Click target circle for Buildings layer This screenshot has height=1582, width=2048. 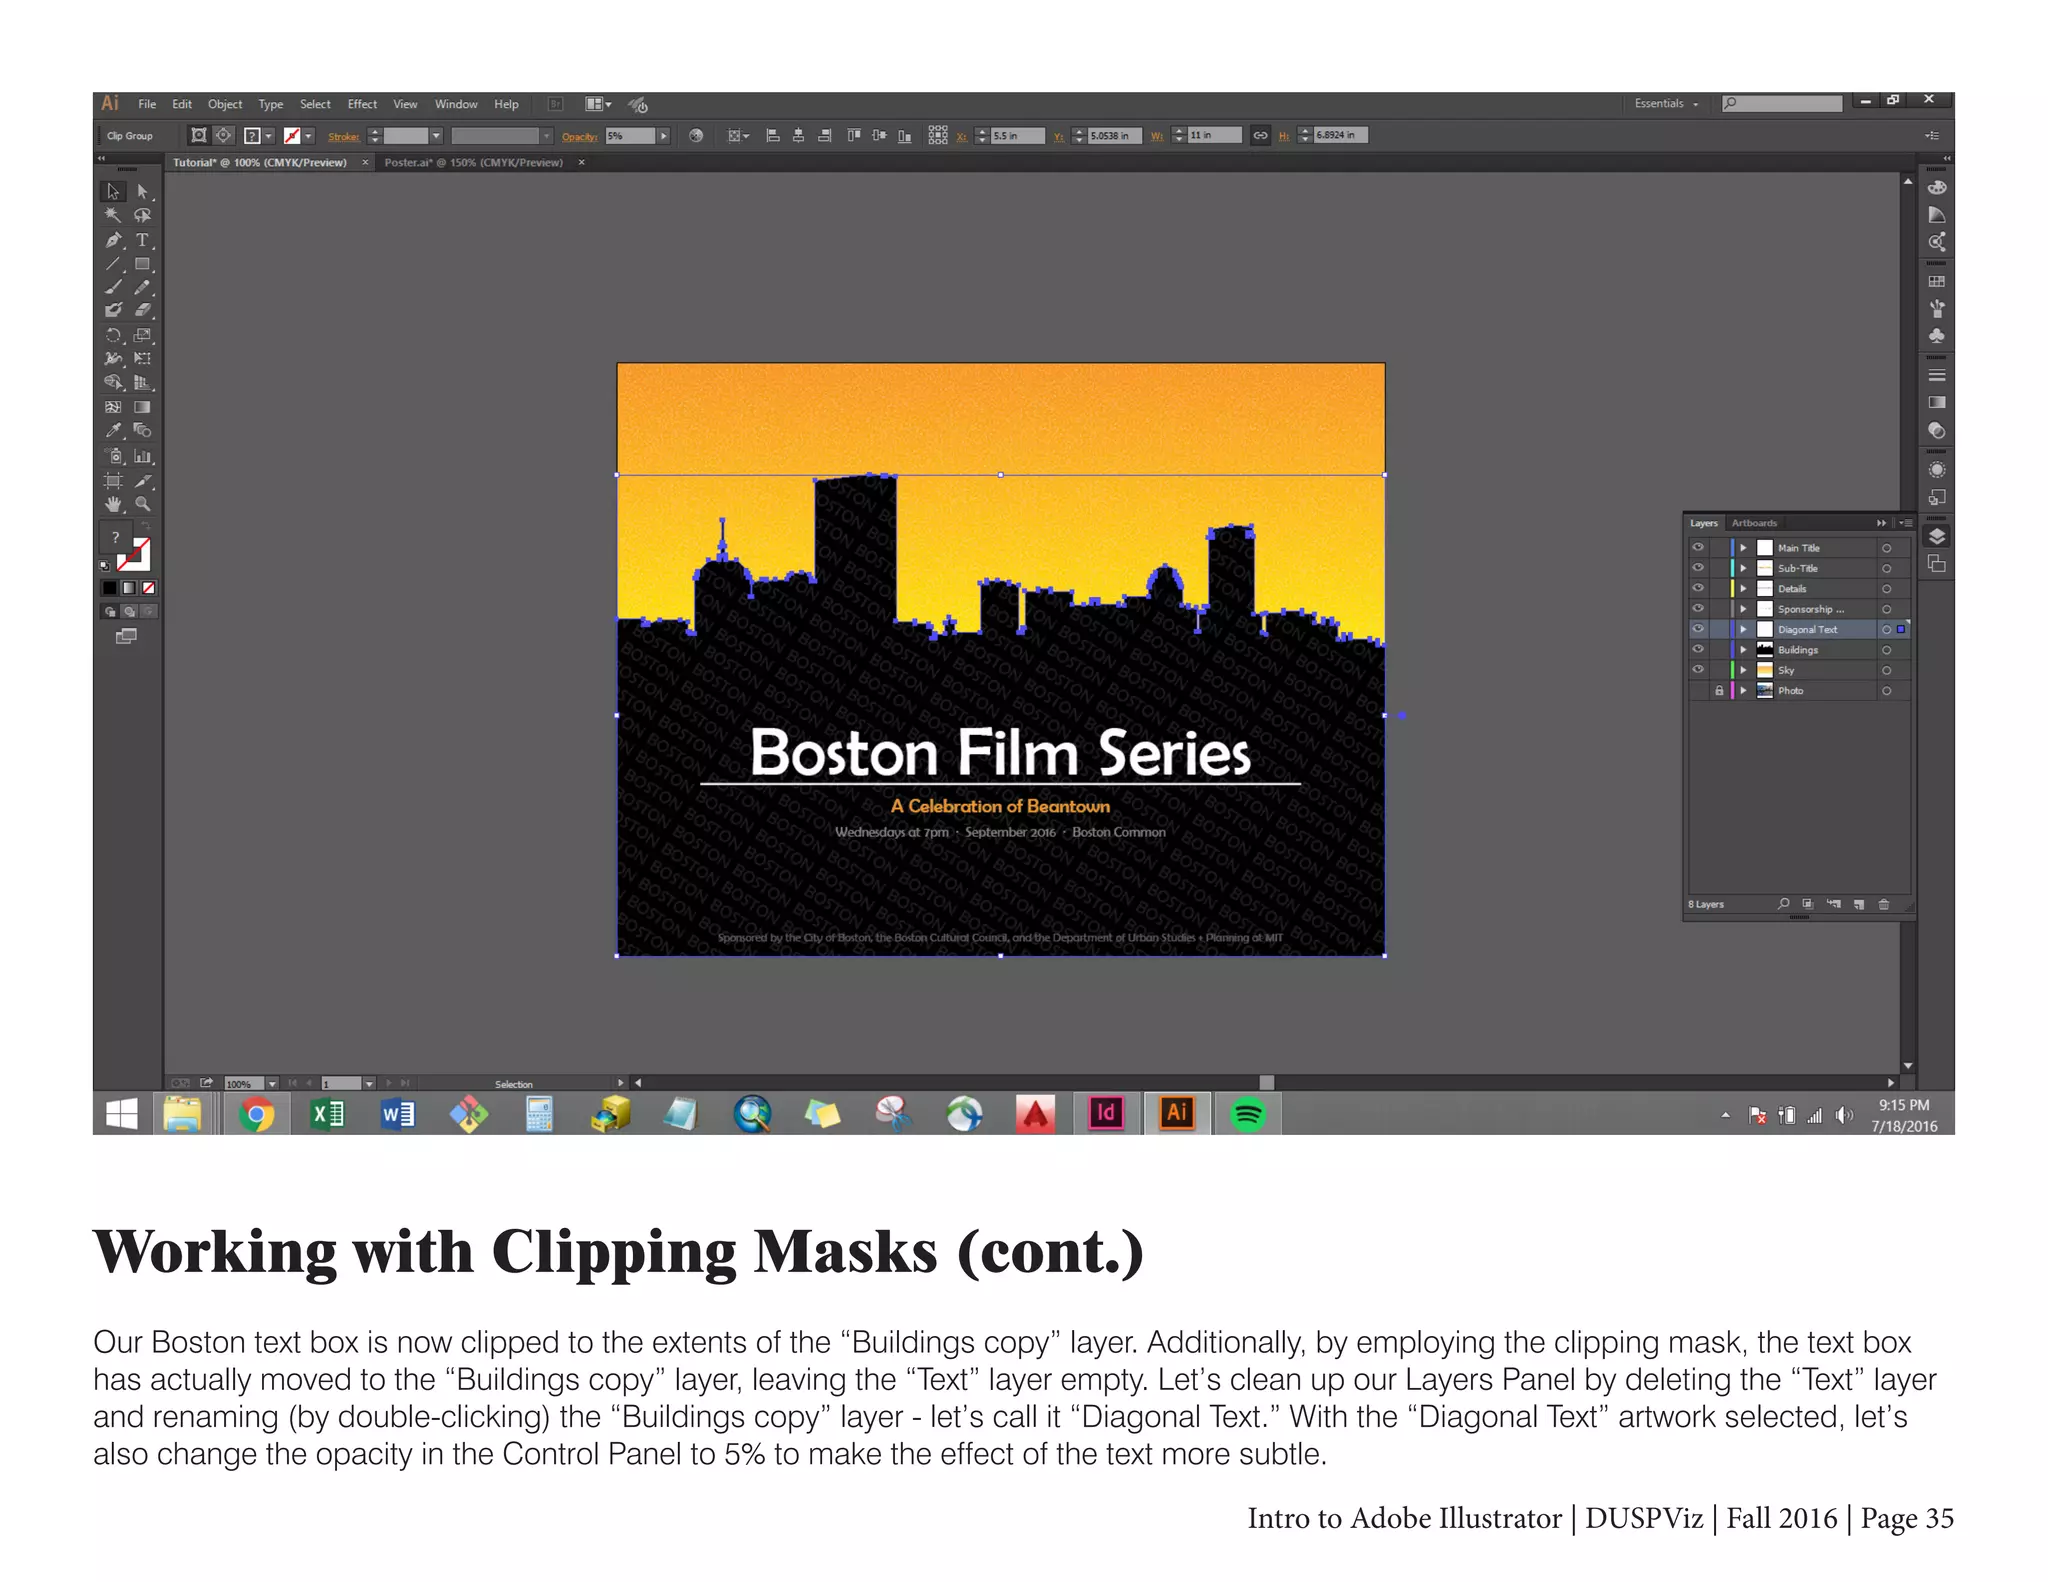(x=1886, y=650)
